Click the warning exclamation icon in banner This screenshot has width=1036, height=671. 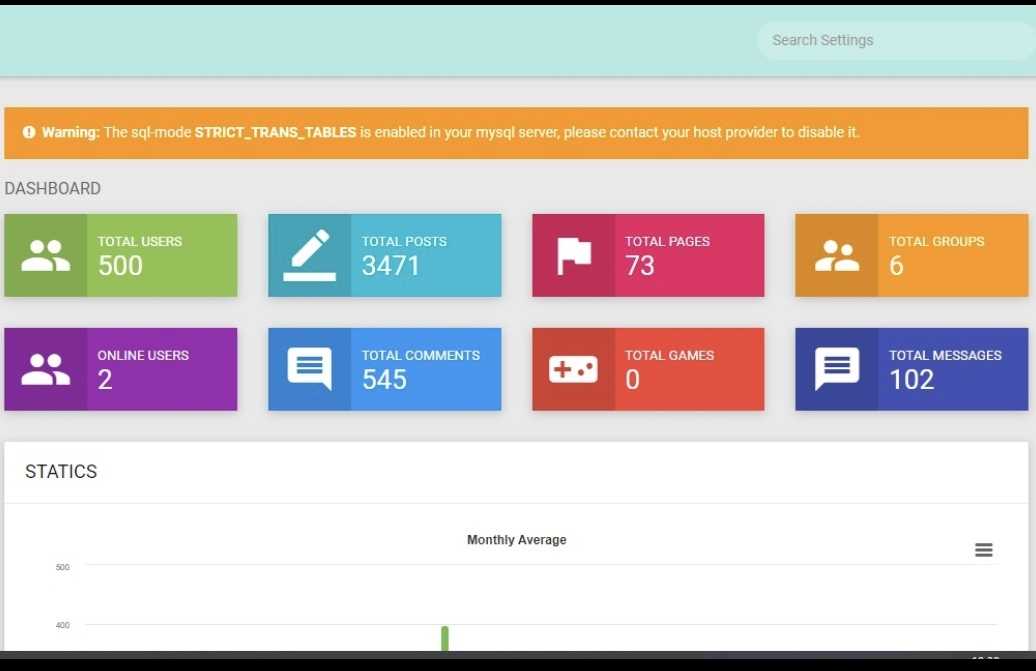[29, 132]
